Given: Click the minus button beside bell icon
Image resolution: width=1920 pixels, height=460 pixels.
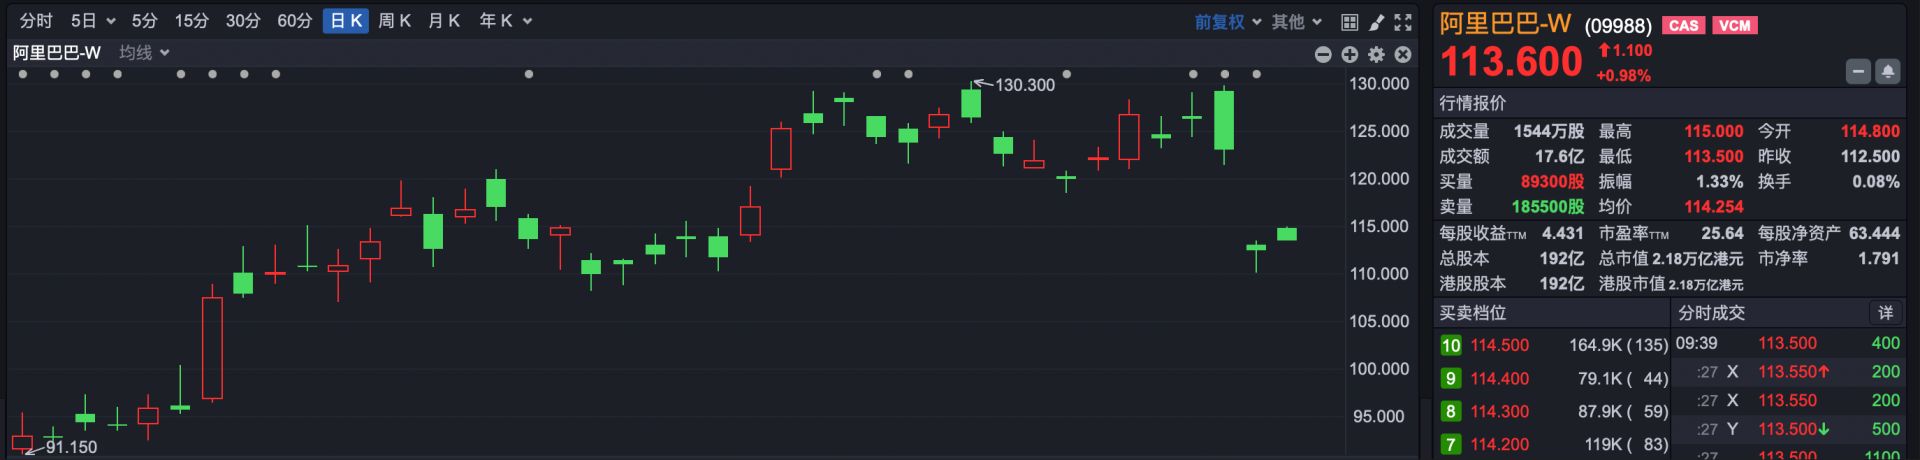Looking at the screenshot, I should coord(1858,72).
